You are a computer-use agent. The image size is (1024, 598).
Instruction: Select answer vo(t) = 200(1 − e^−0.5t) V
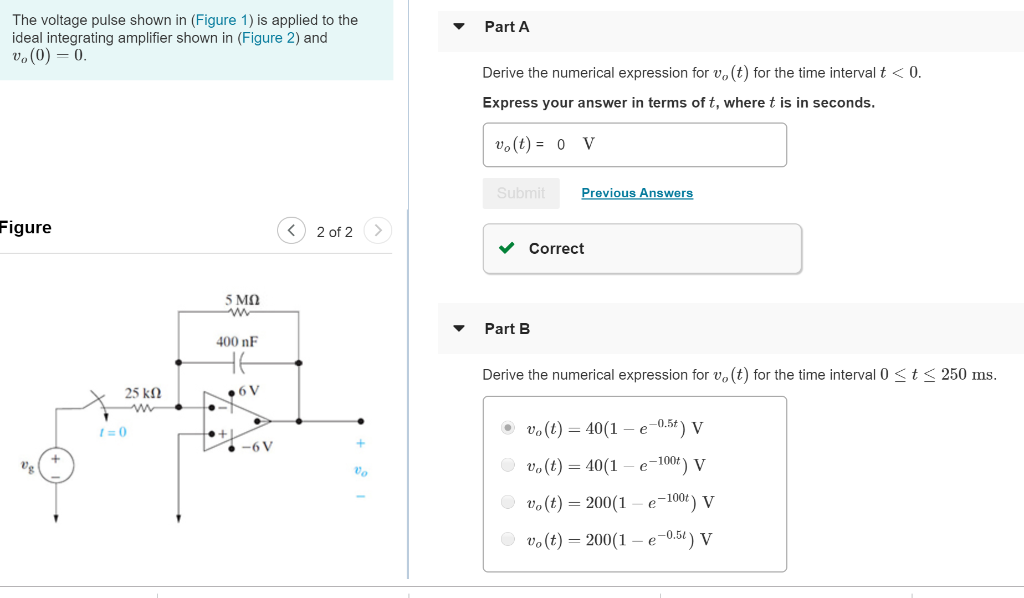click(x=509, y=539)
